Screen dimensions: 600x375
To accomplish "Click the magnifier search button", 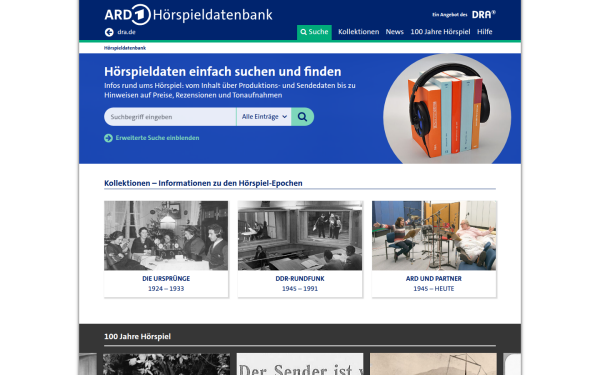I will 302,117.
